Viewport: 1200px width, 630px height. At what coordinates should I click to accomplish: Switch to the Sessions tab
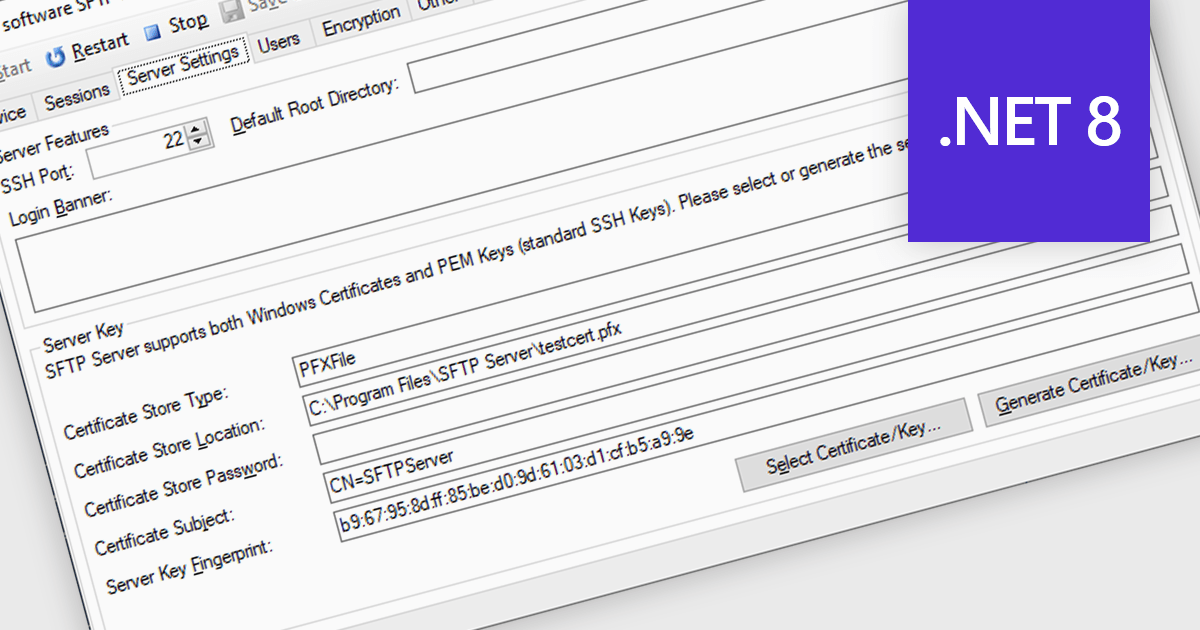coord(75,91)
